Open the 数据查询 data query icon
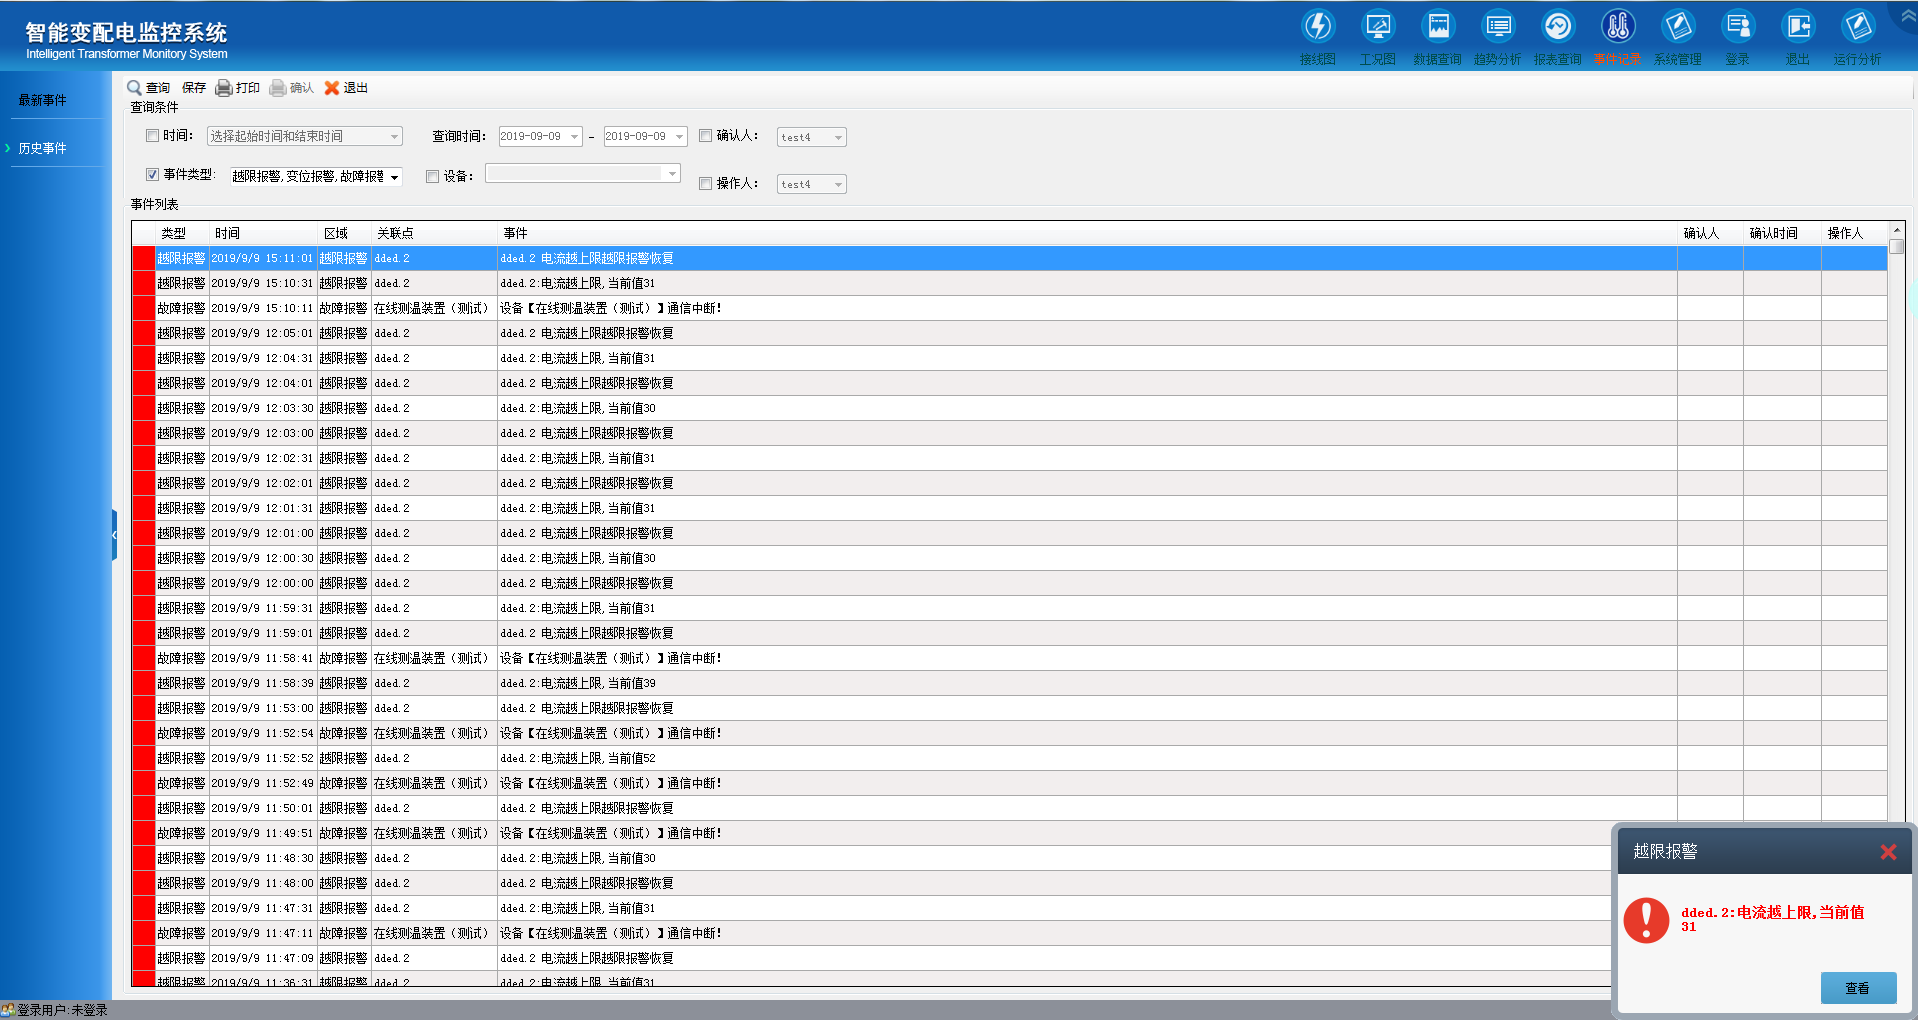This screenshot has width=1918, height=1020. (x=1438, y=26)
